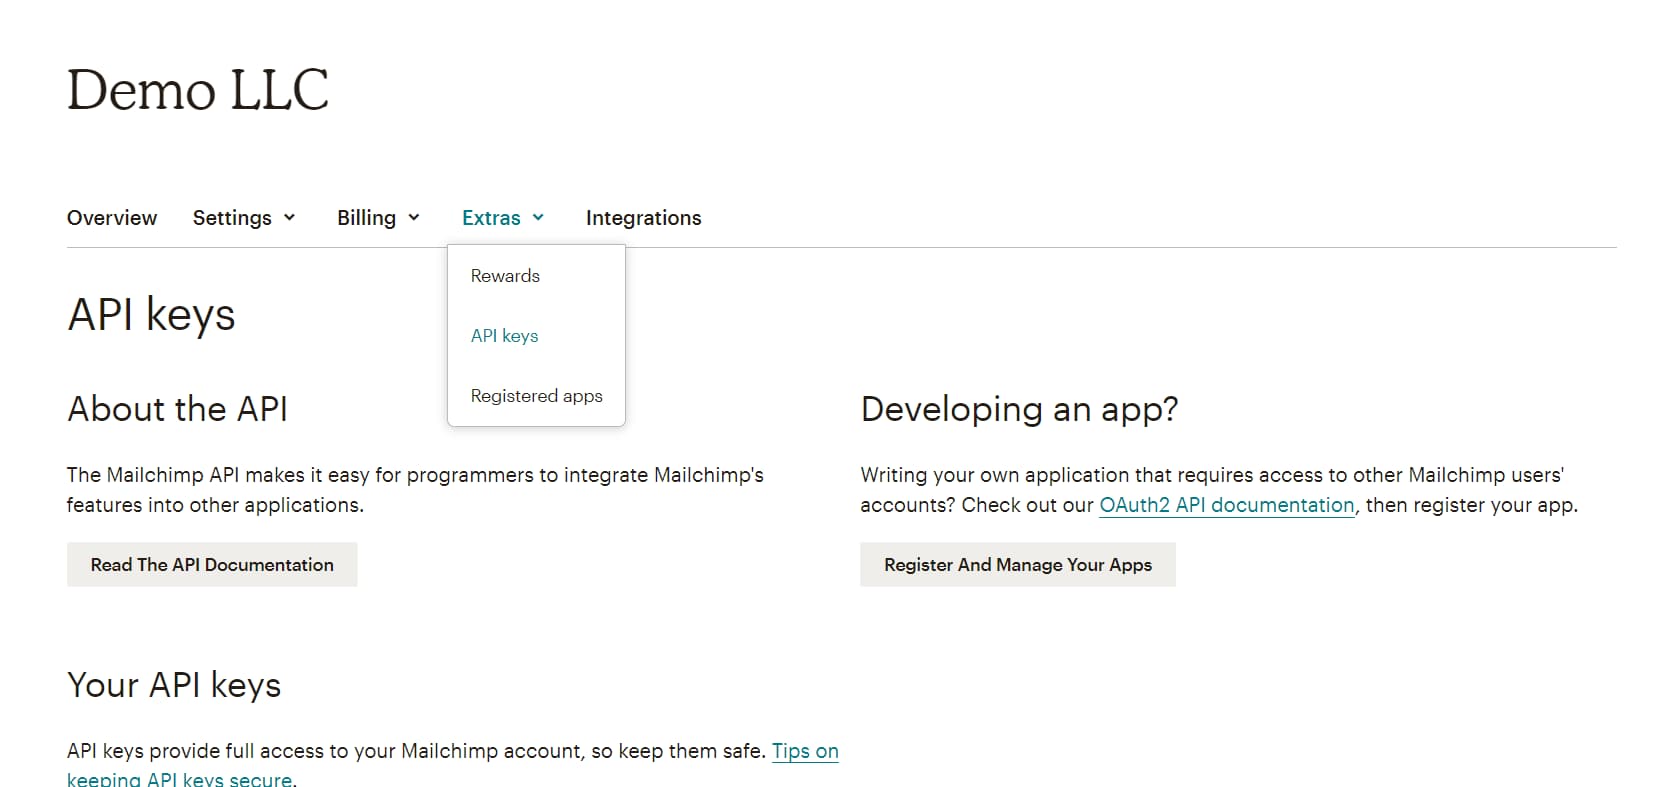Choose API keys in the Extras menu
1671x787 pixels.
[x=504, y=336]
